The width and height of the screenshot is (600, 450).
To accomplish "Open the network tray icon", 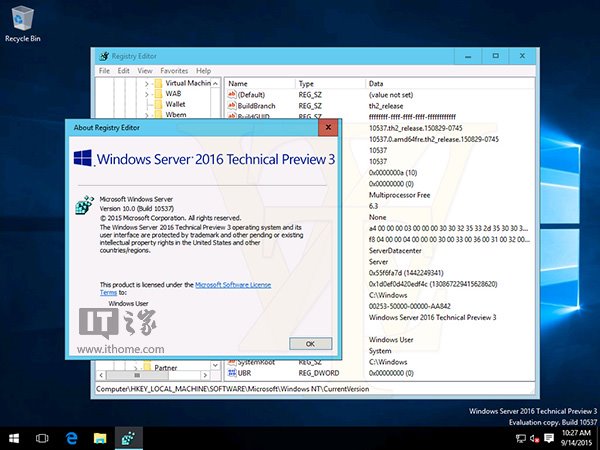I will point(520,439).
